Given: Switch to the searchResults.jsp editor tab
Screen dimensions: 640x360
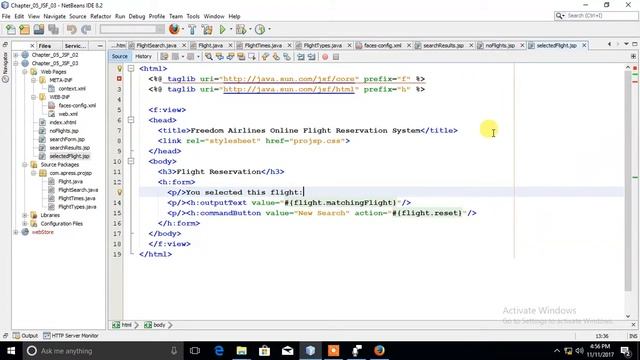Looking at the screenshot, I should pyautogui.click(x=443, y=45).
